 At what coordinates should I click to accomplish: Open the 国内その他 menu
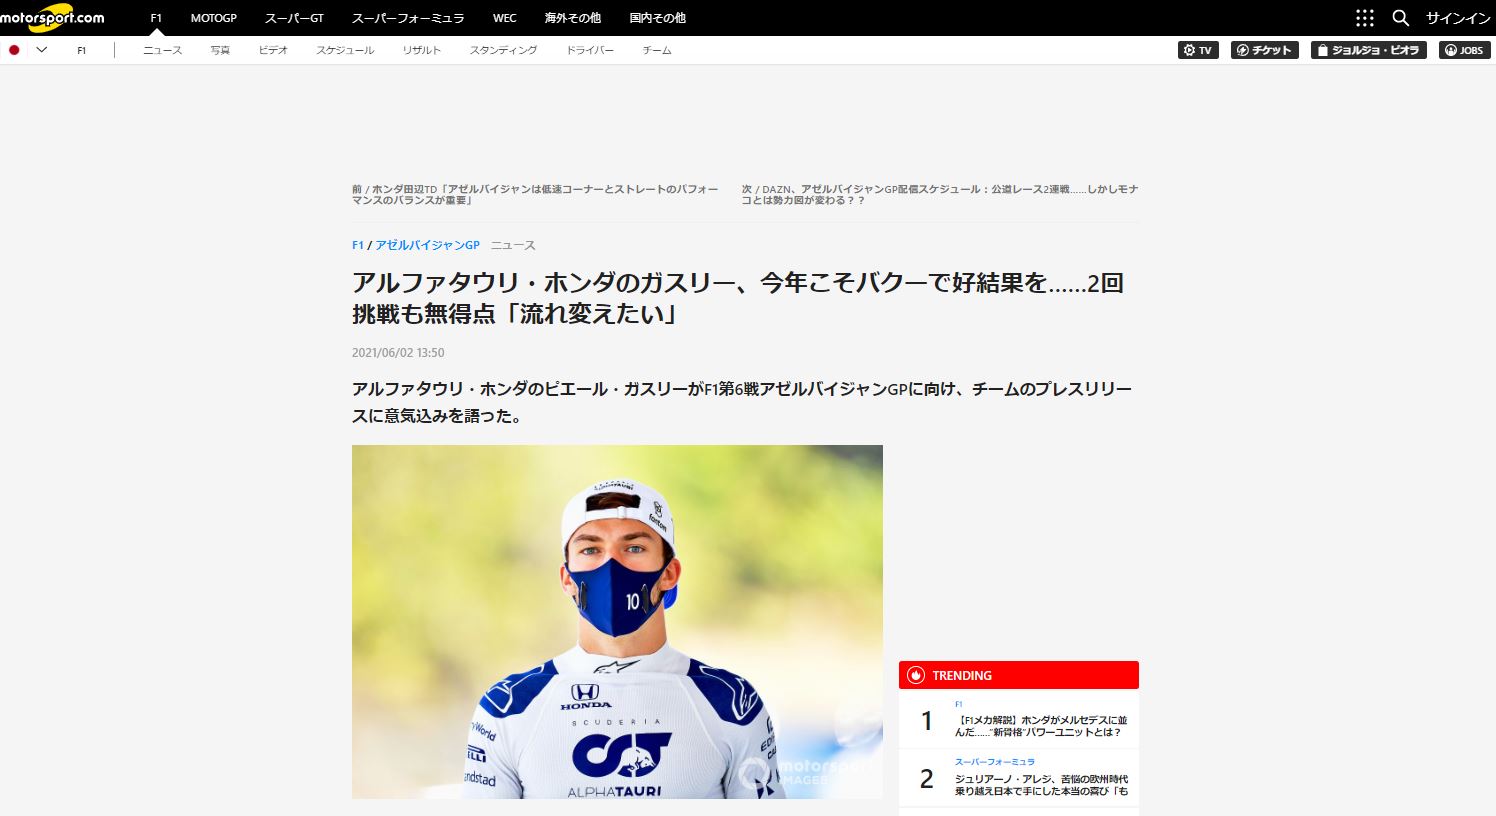pyautogui.click(x=657, y=18)
